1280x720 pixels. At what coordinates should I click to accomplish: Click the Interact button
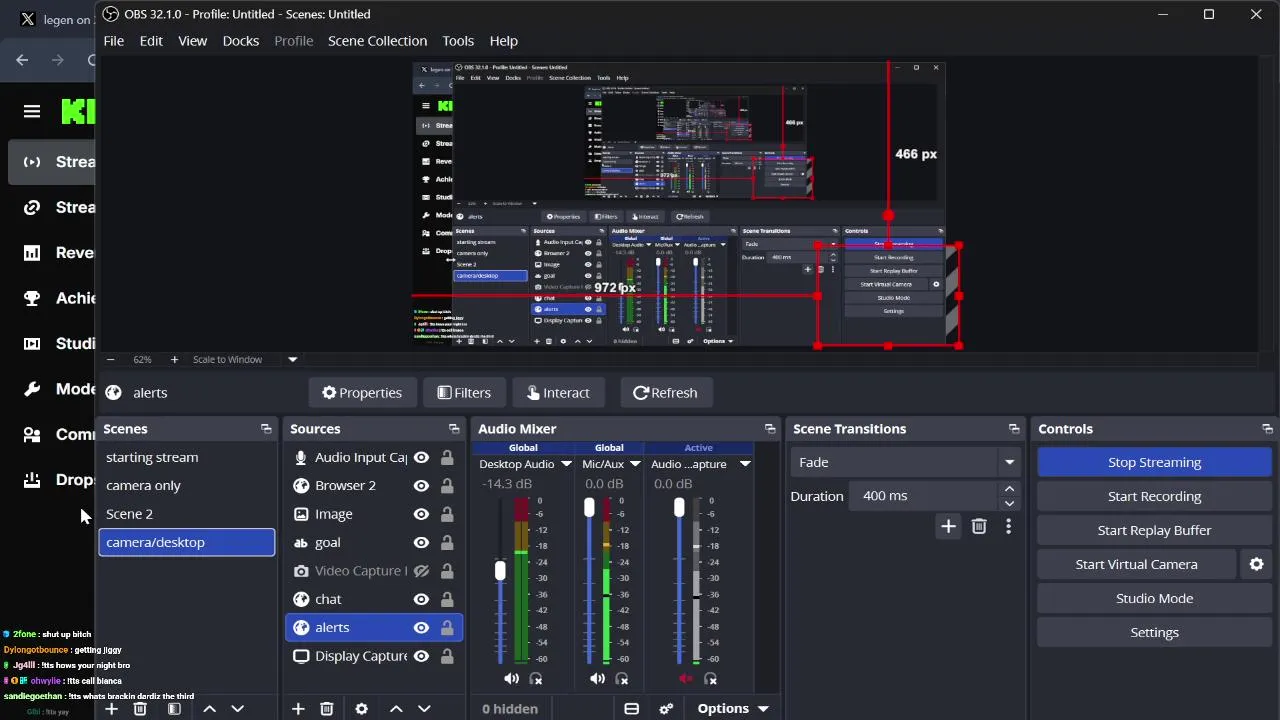tap(558, 393)
